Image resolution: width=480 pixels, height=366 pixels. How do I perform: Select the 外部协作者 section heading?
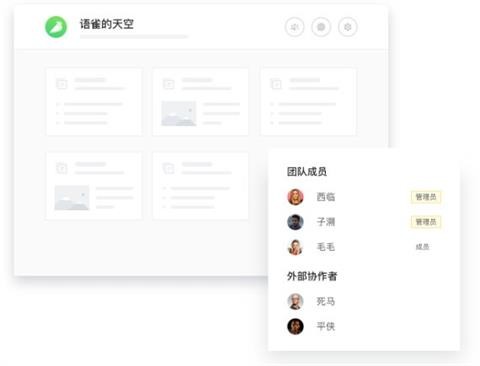[x=312, y=276]
